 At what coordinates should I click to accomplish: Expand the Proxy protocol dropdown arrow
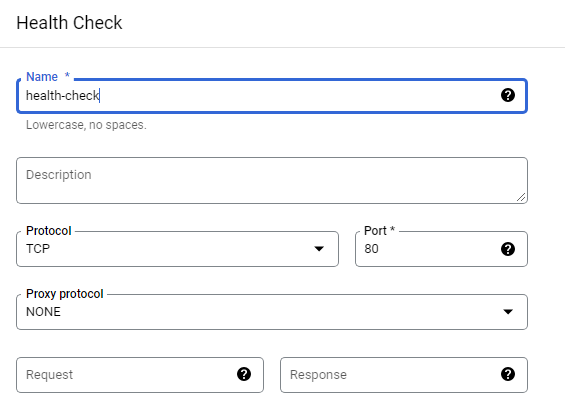[508, 312]
